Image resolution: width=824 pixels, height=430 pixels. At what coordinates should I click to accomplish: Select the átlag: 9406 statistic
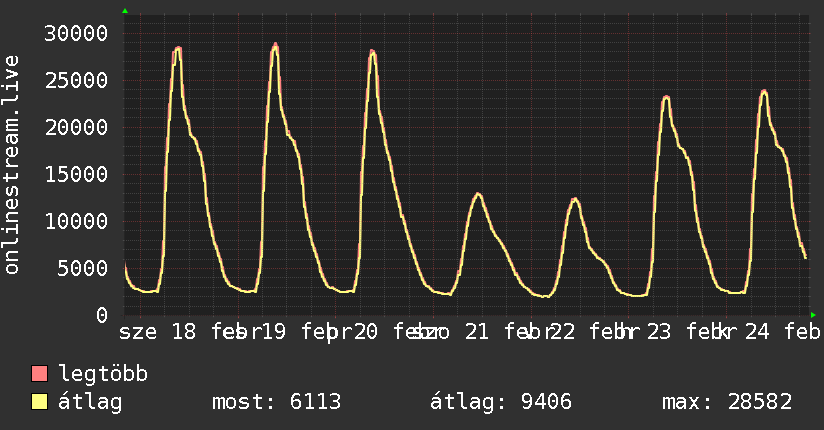coord(501,402)
